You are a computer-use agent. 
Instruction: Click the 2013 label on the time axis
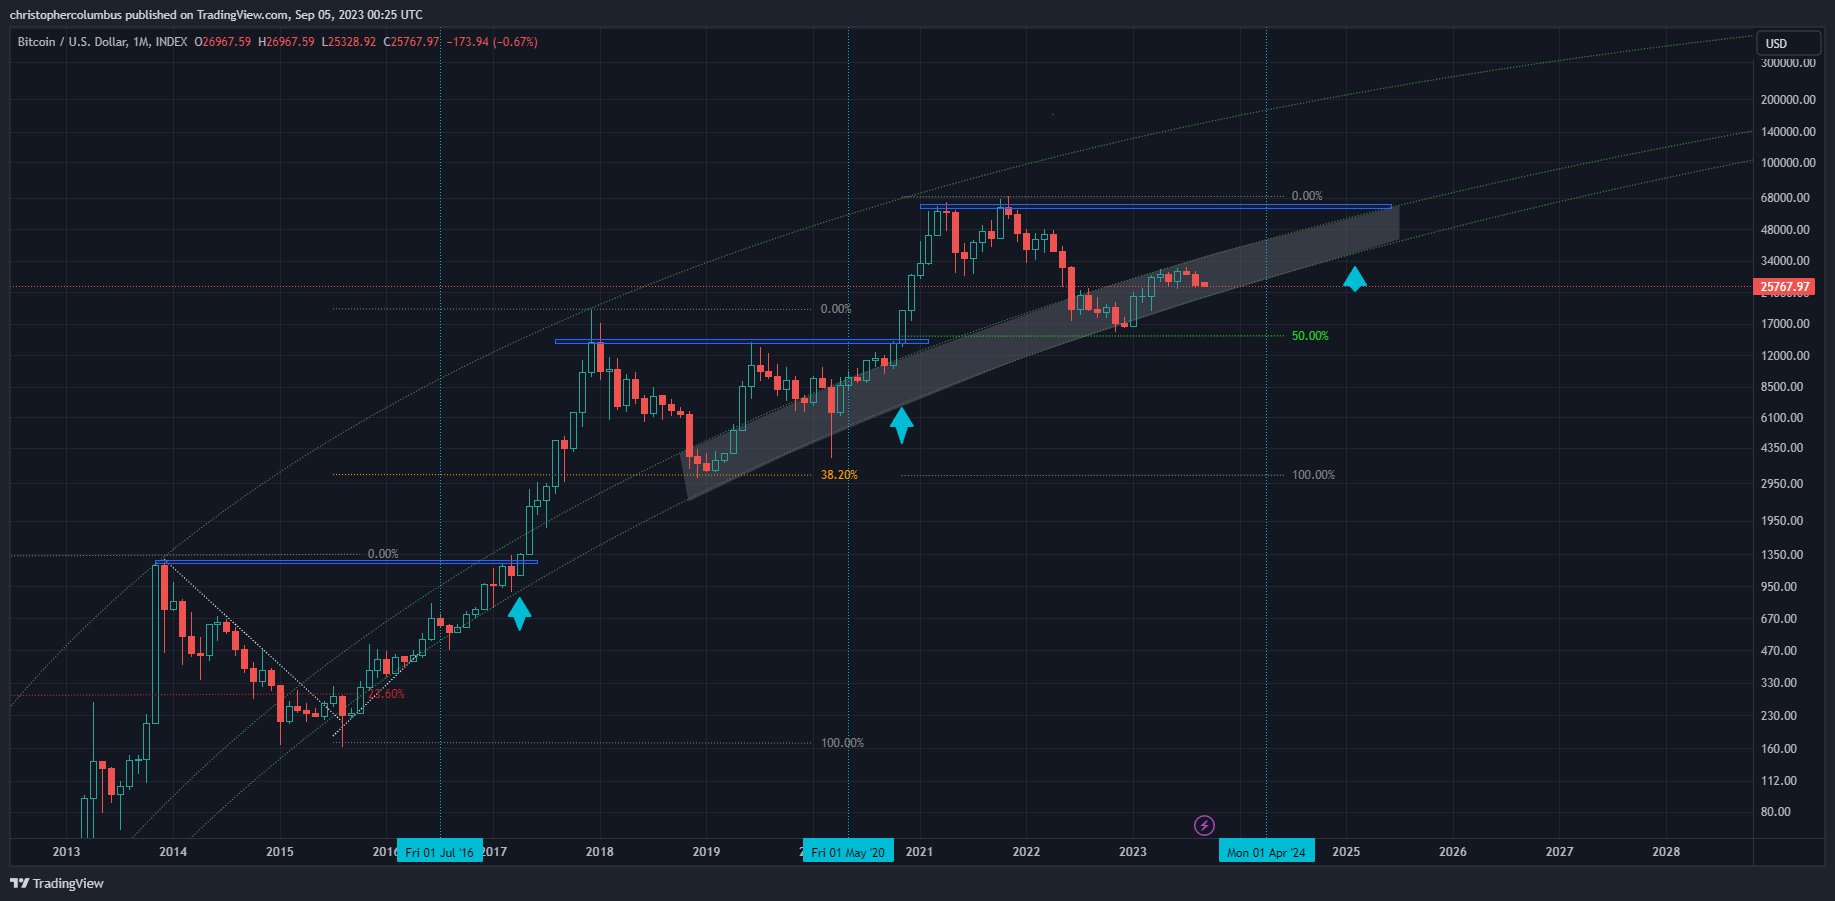coord(66,852)
